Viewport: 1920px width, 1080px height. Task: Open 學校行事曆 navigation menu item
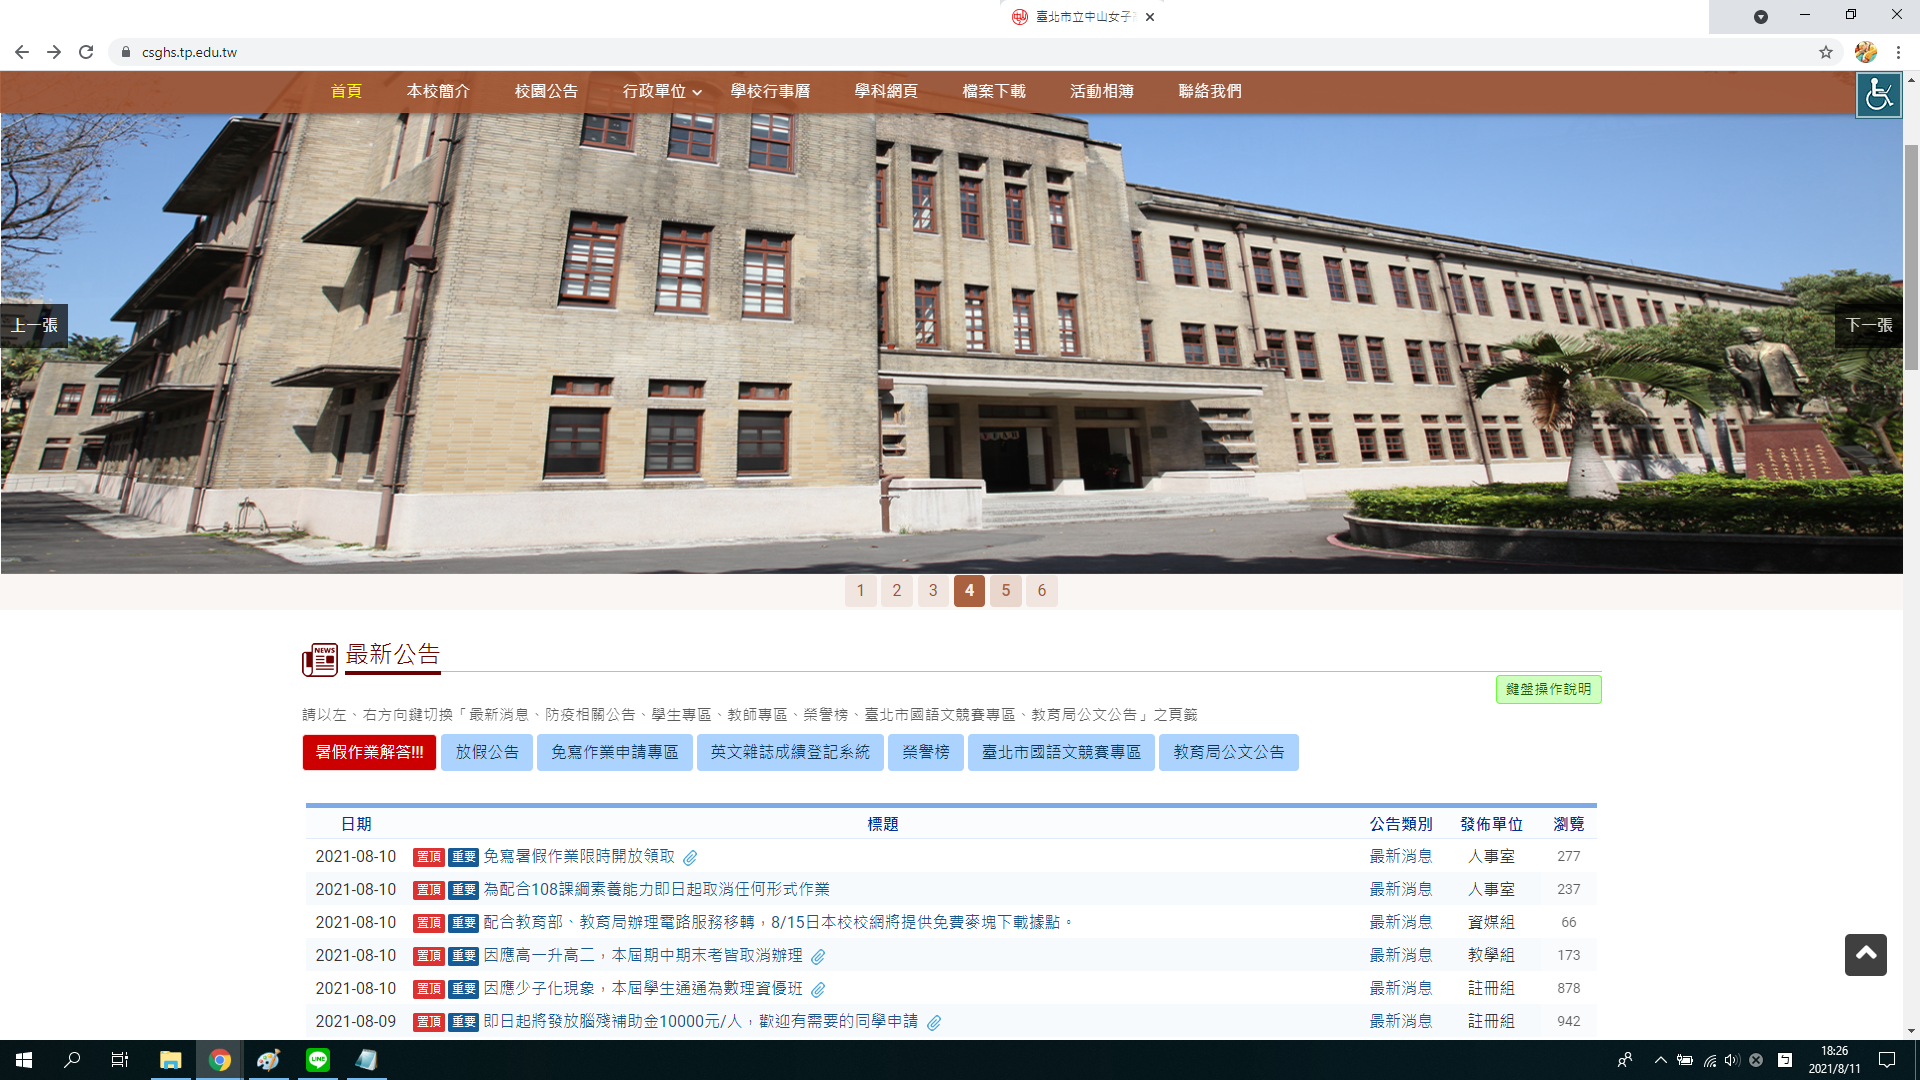point(770,91)
